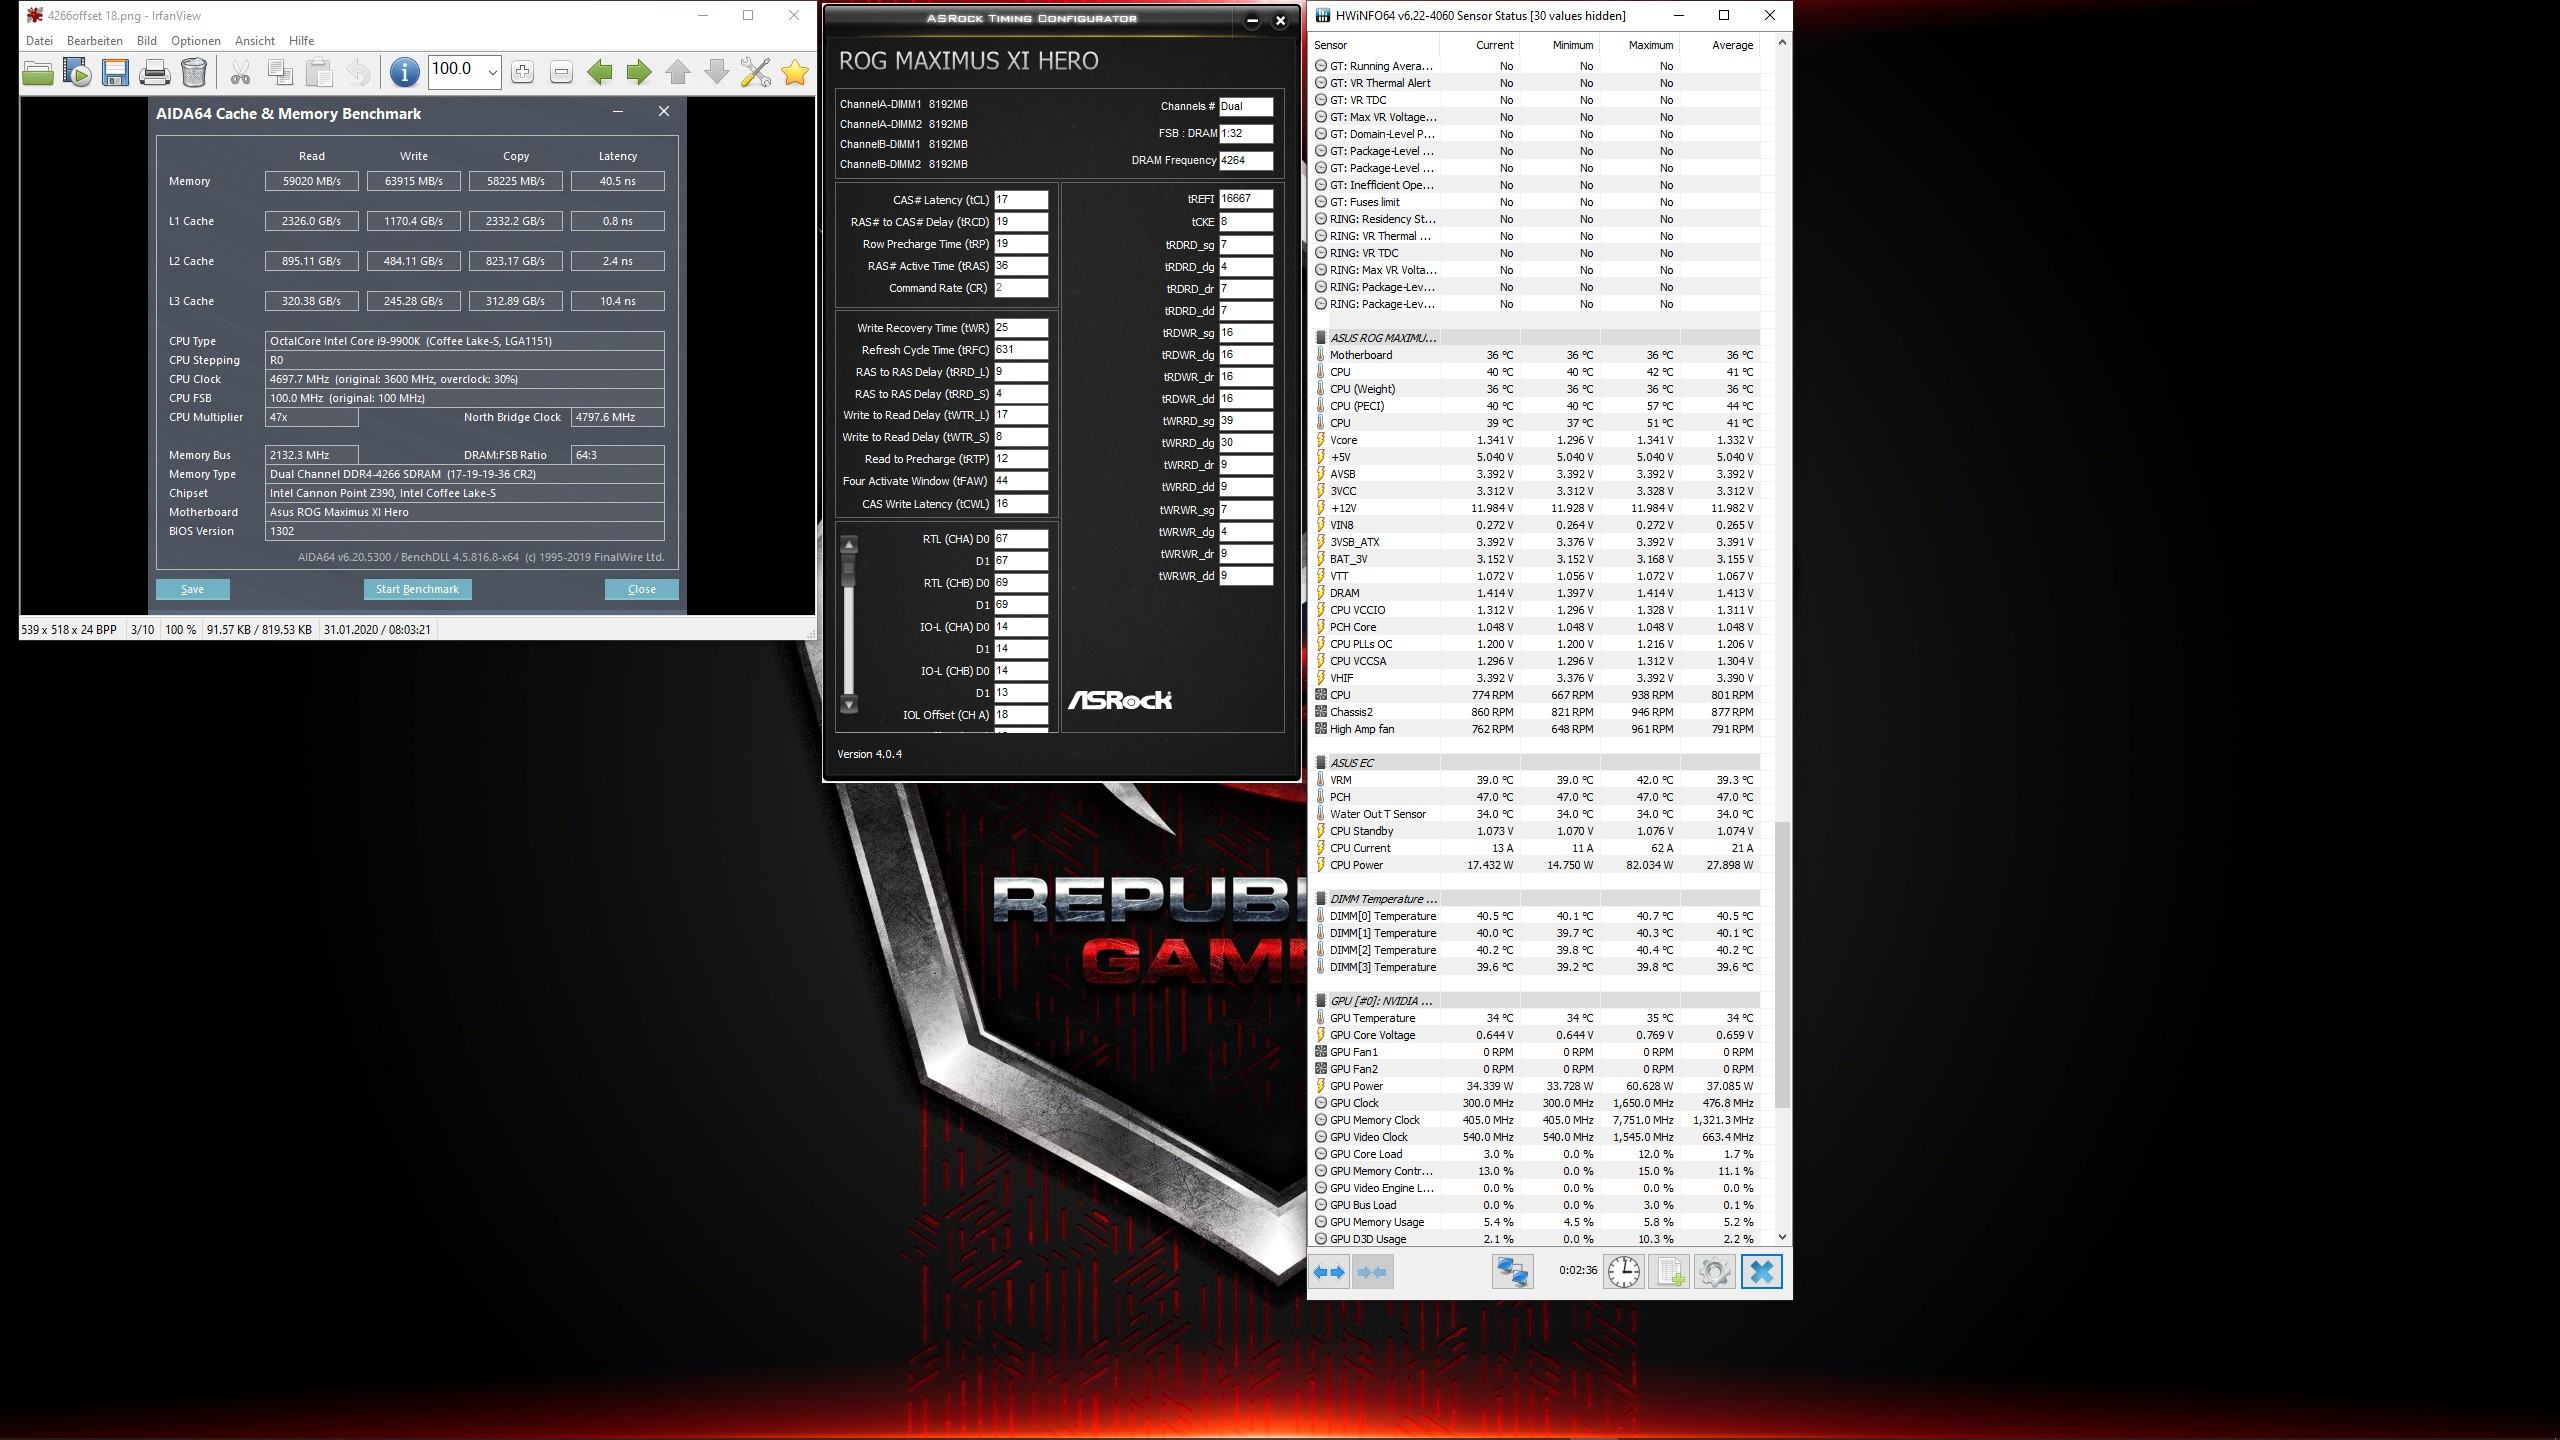Open the Bearbeiten menu
Image resolution: width=2560 pixels, height=1440 pixels.
(x=95, y=41)
